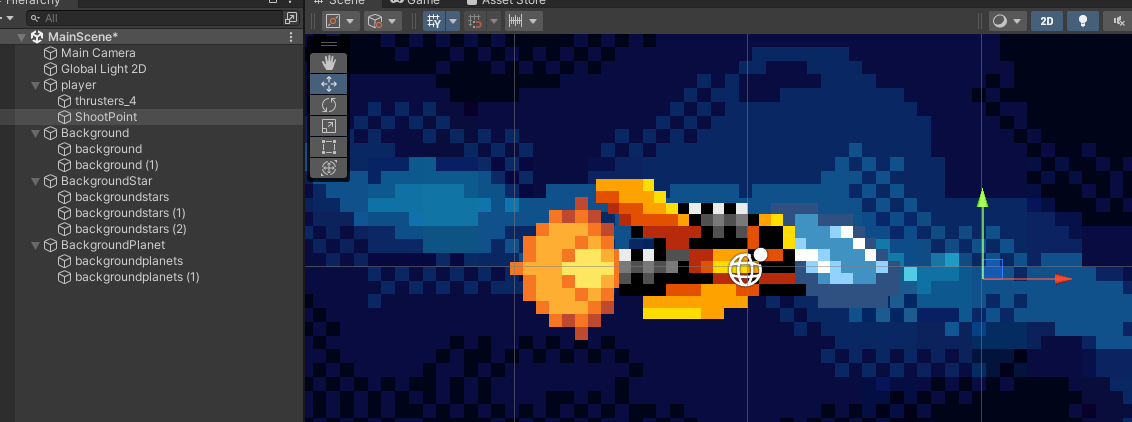
Task: Select the Hand view tool
Action: click(x=328, y=63)
